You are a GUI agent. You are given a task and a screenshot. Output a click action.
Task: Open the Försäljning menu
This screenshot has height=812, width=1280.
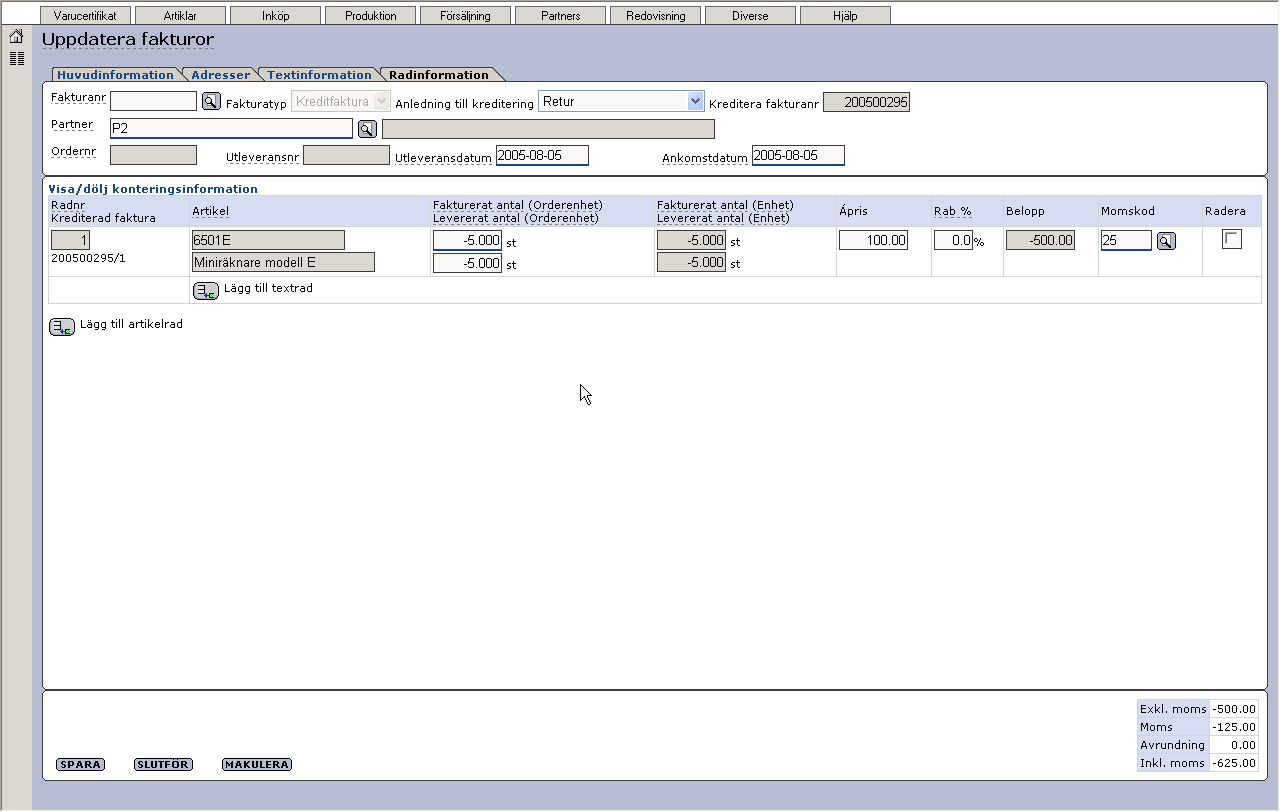465,16
